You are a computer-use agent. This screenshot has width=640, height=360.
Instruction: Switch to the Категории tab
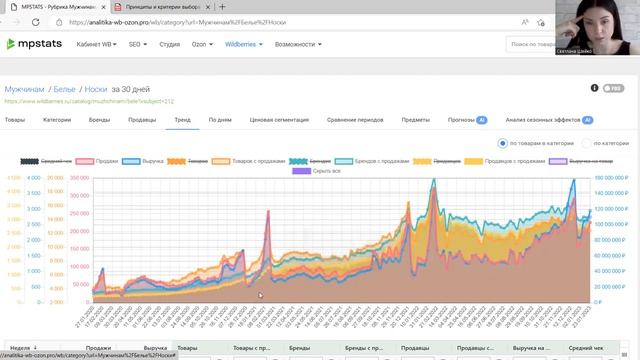[57, 120]
